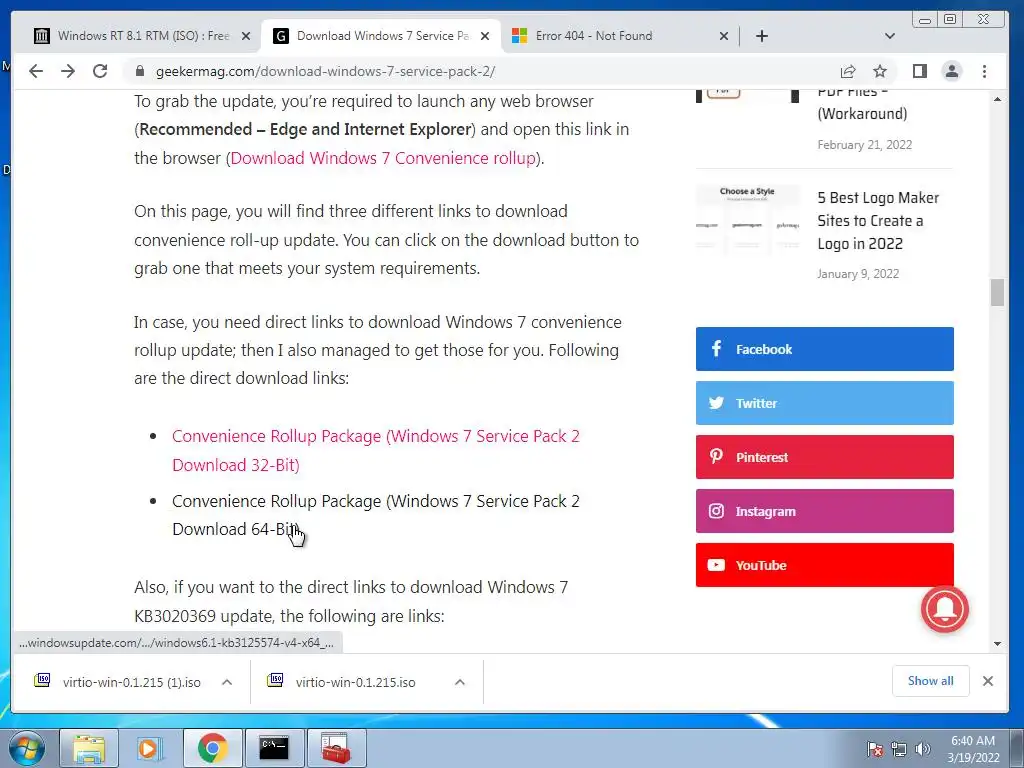Close the downloads bar
This screenshot has height=768, width=1024.
(987, 681)
